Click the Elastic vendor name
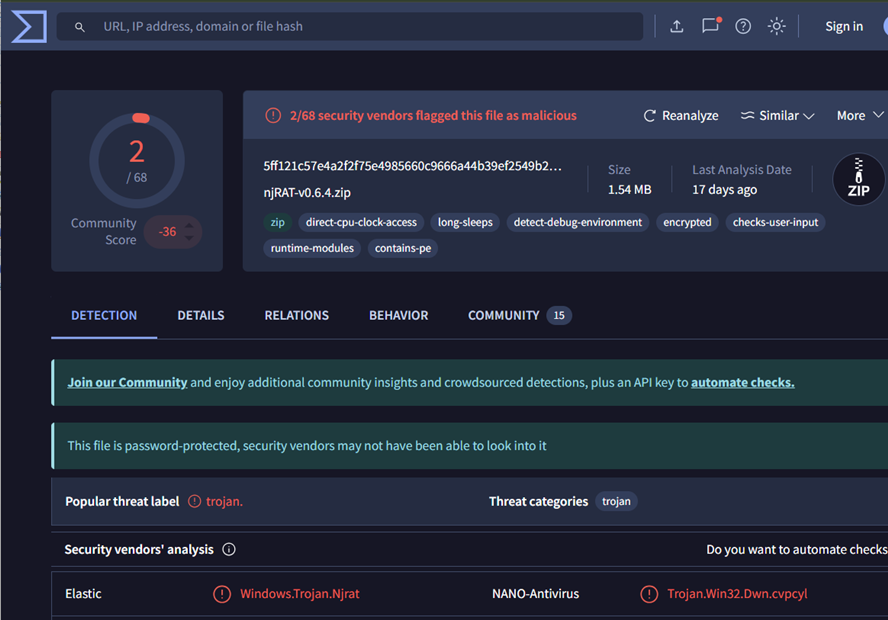888x620 pixels. click(83, 594)
